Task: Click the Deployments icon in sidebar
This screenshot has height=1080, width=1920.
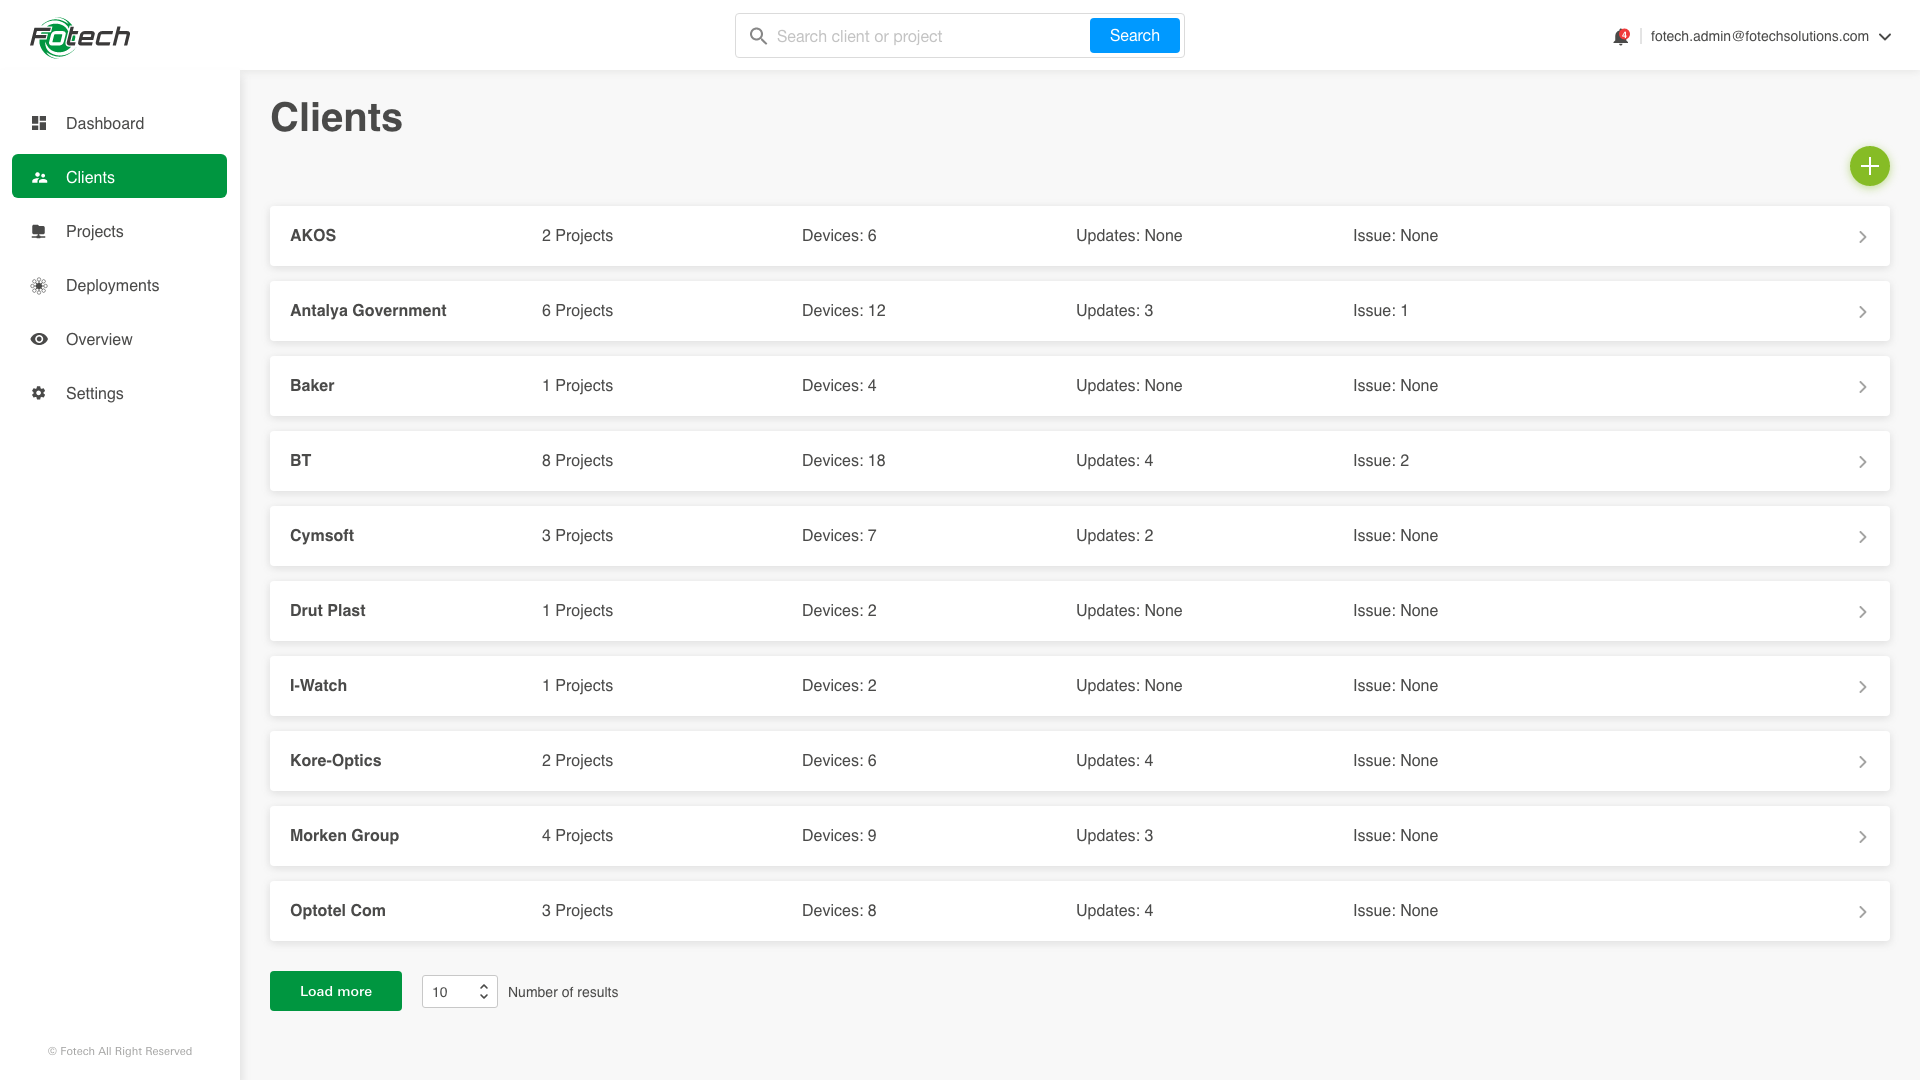Action: [x=39, y=285]
